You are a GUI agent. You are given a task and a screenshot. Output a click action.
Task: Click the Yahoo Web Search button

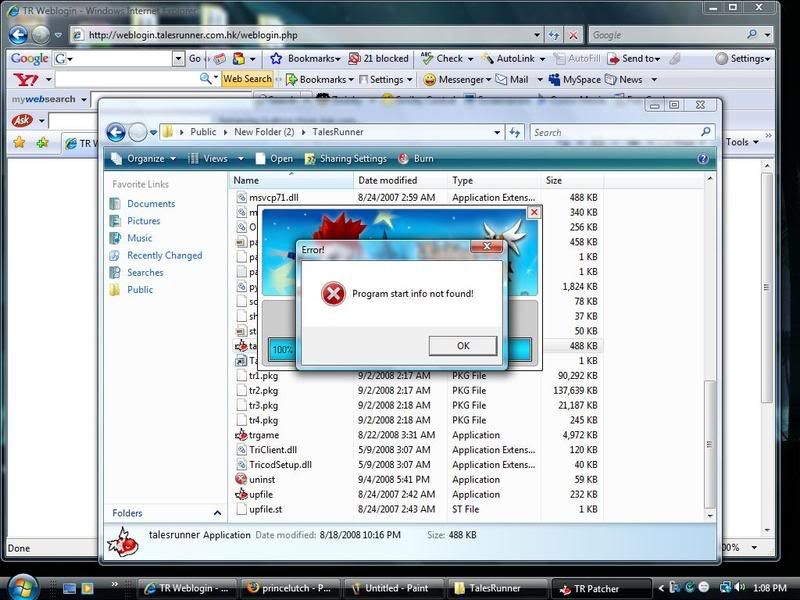[246, 79]
